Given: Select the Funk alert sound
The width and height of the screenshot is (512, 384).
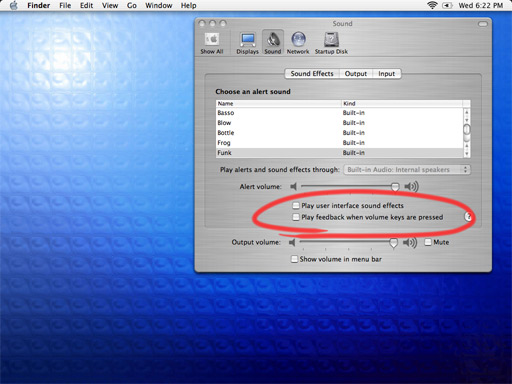Looking at the screenshot, I should pos(340,153).
